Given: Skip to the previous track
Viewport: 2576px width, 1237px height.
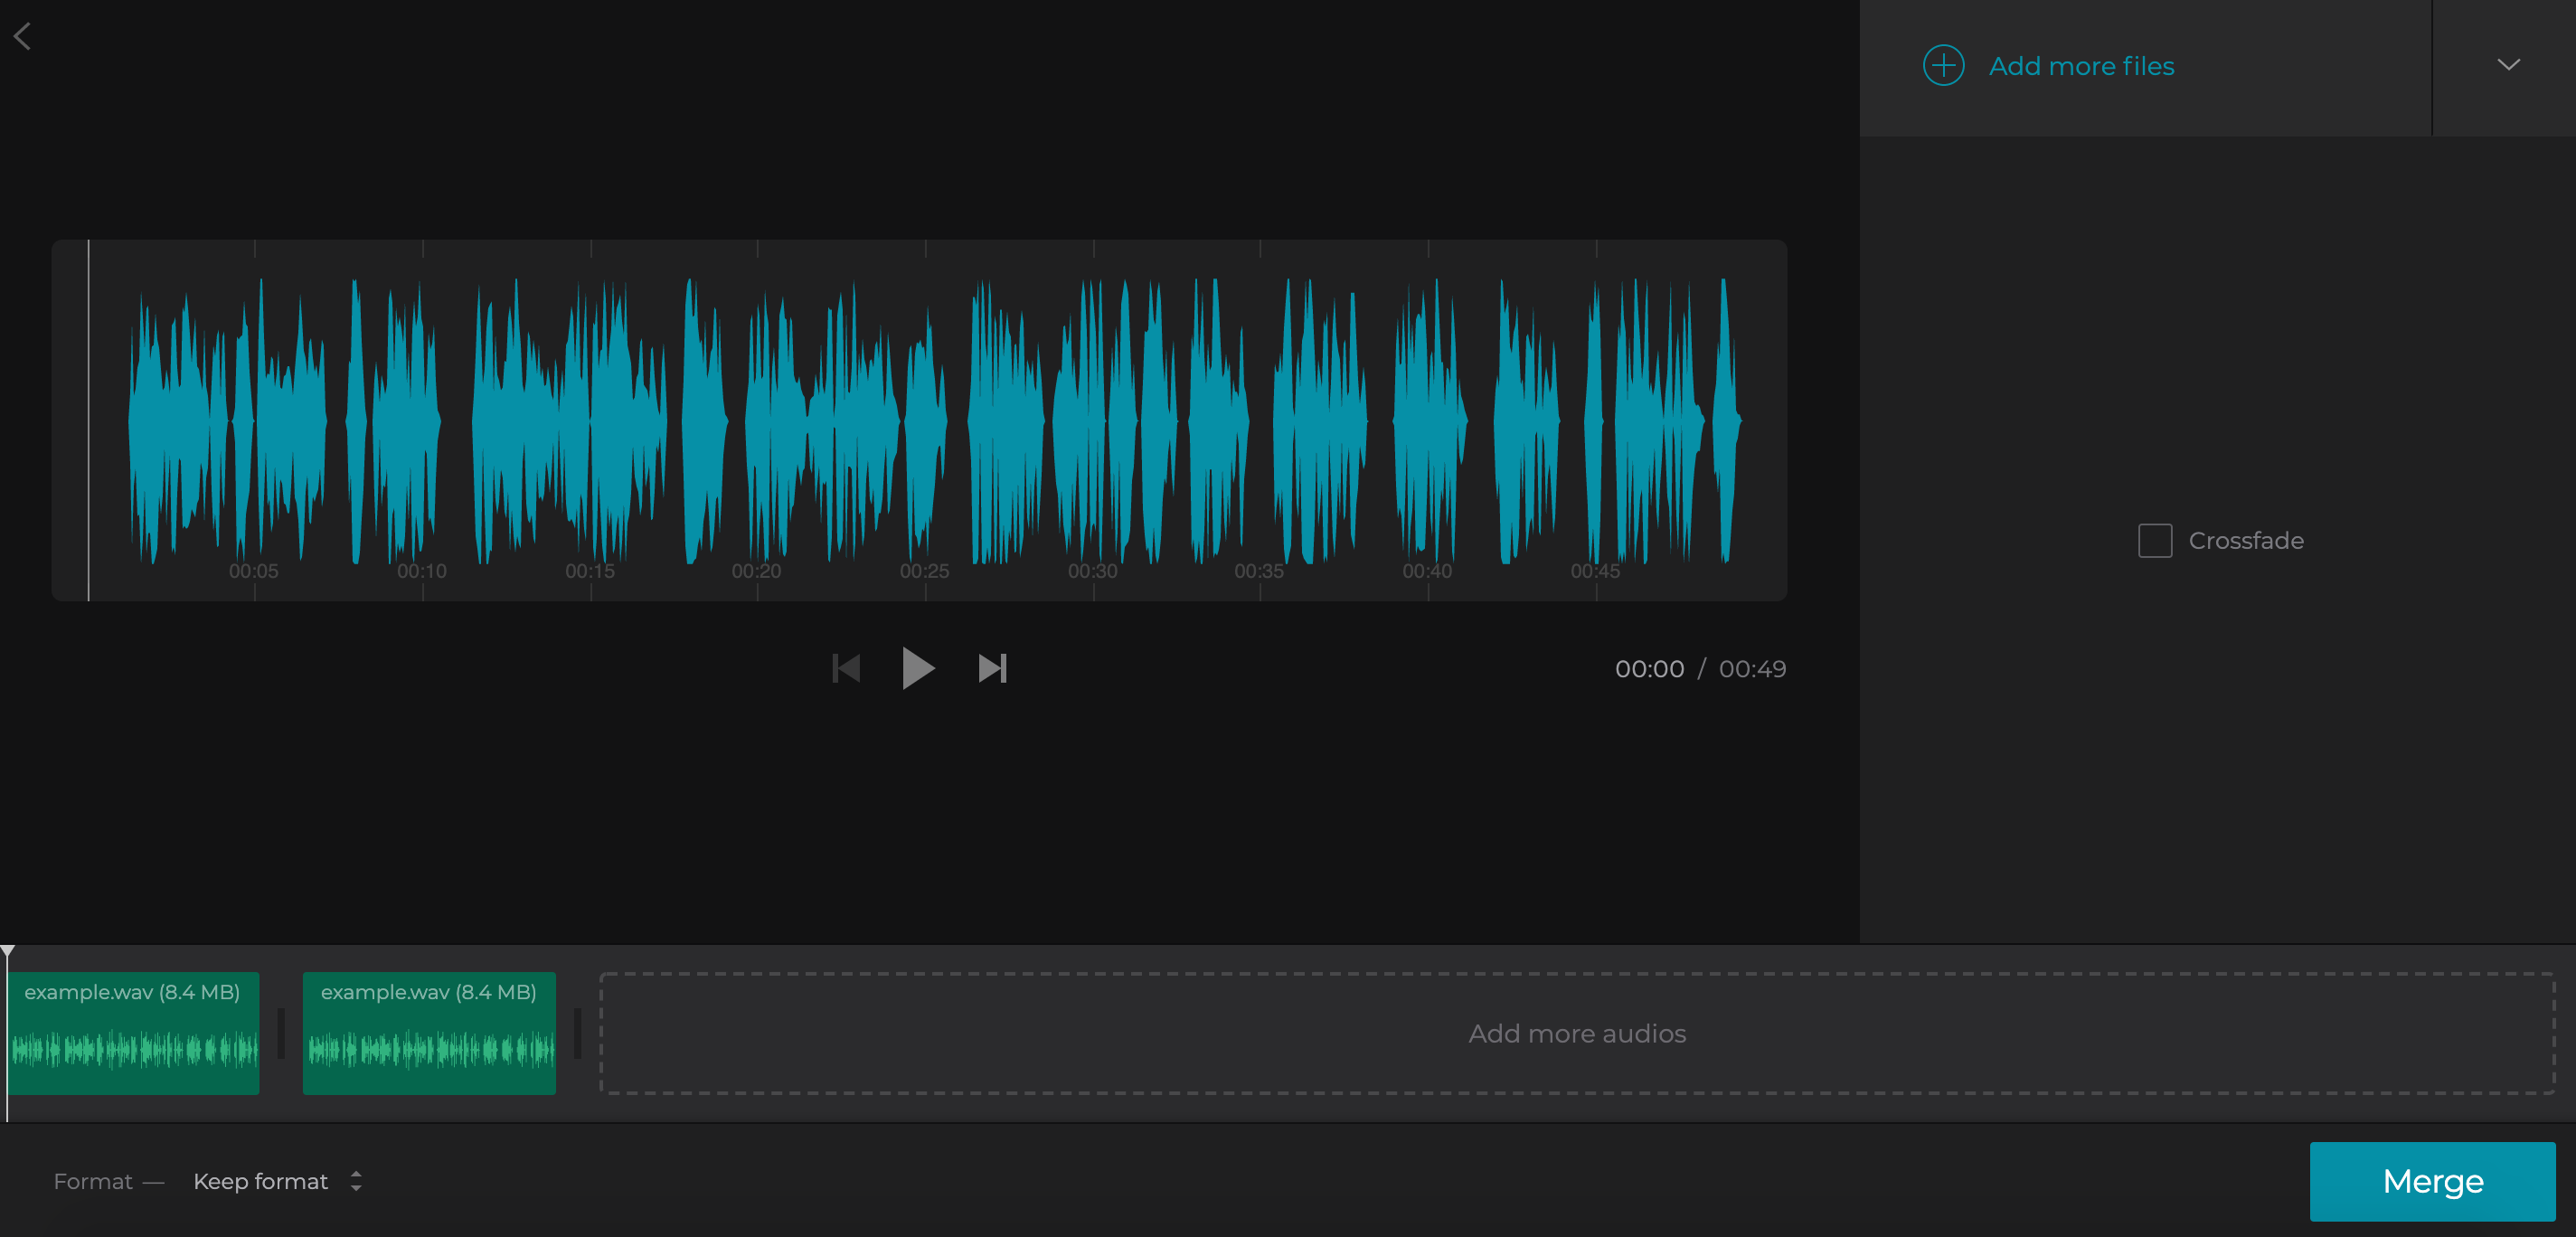Looking at the screenshot, I should tap(845, 668).
